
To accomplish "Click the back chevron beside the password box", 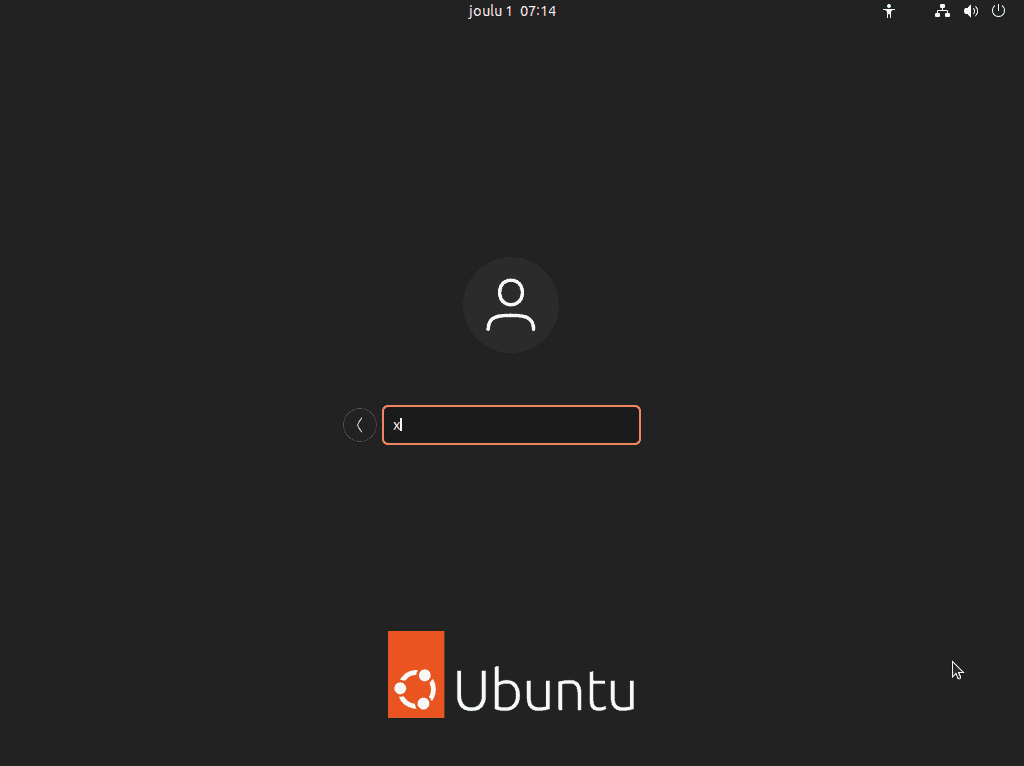I will click(x=360, y=424).
